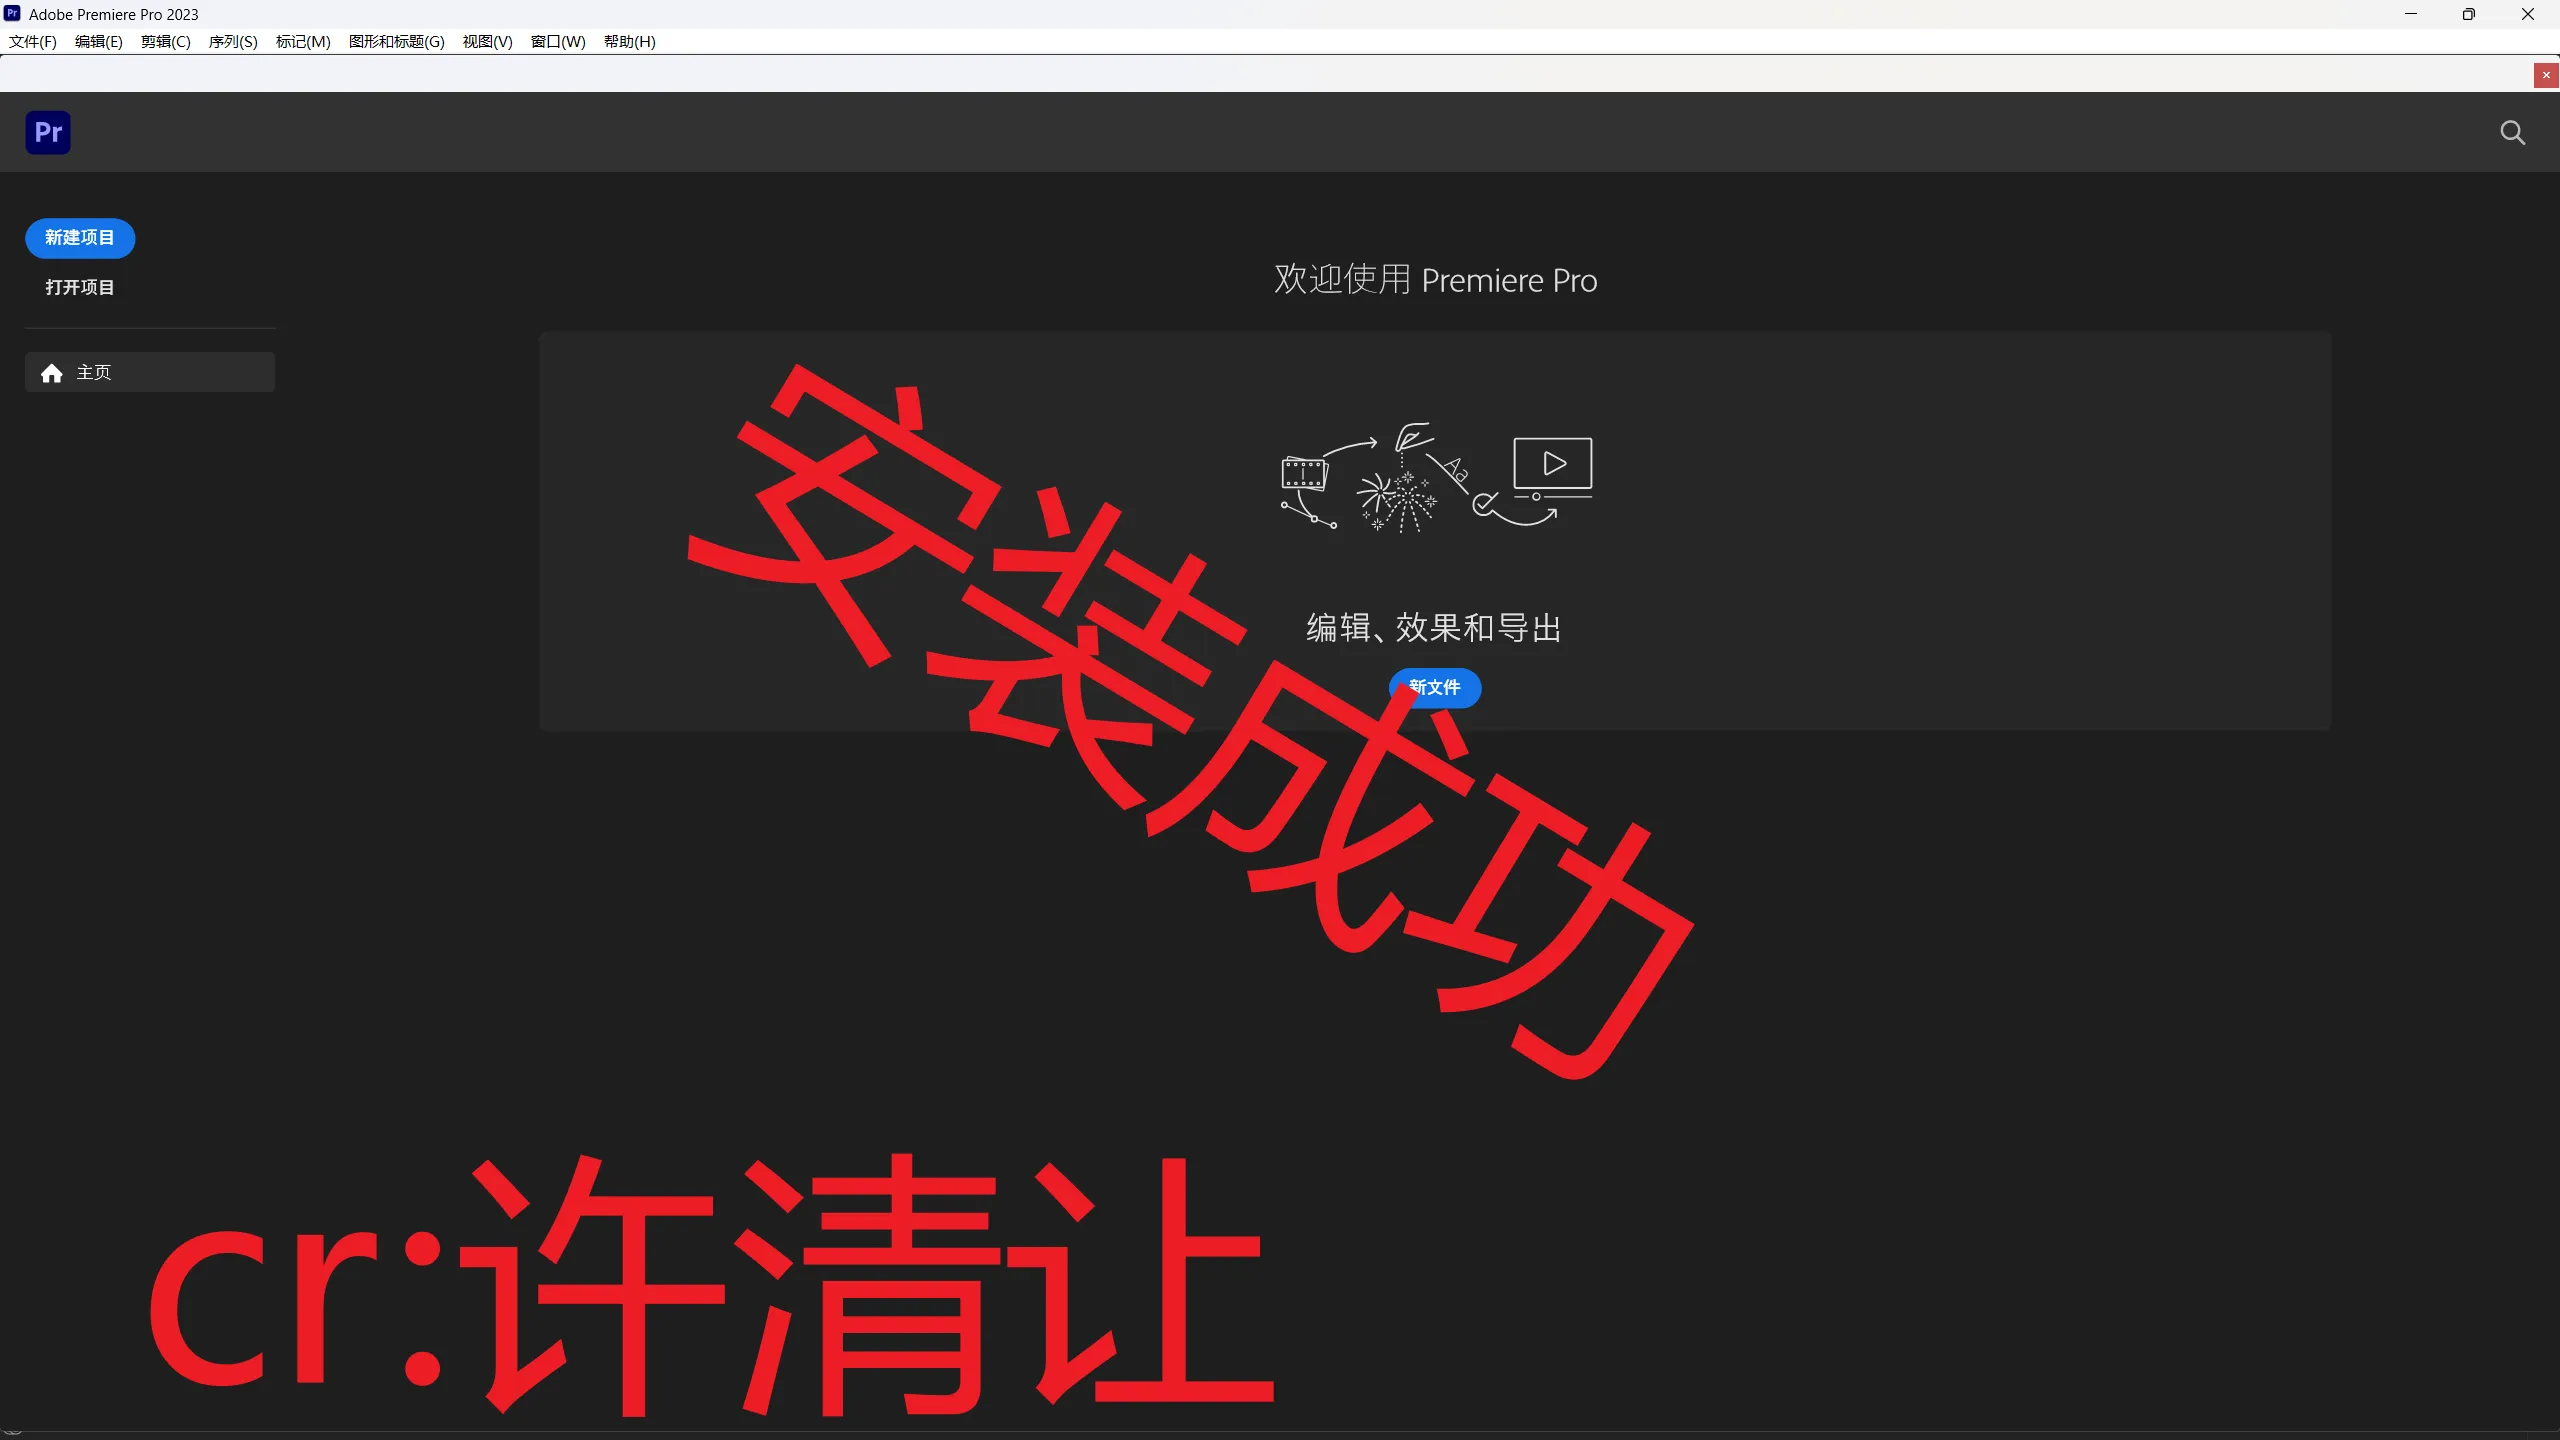Image resolution: width=2560 pixels, height=1440 pixels.
Task: Close the Adobe Premiere Pro window
Action: pyautogui.click(x=2528, y=14)
